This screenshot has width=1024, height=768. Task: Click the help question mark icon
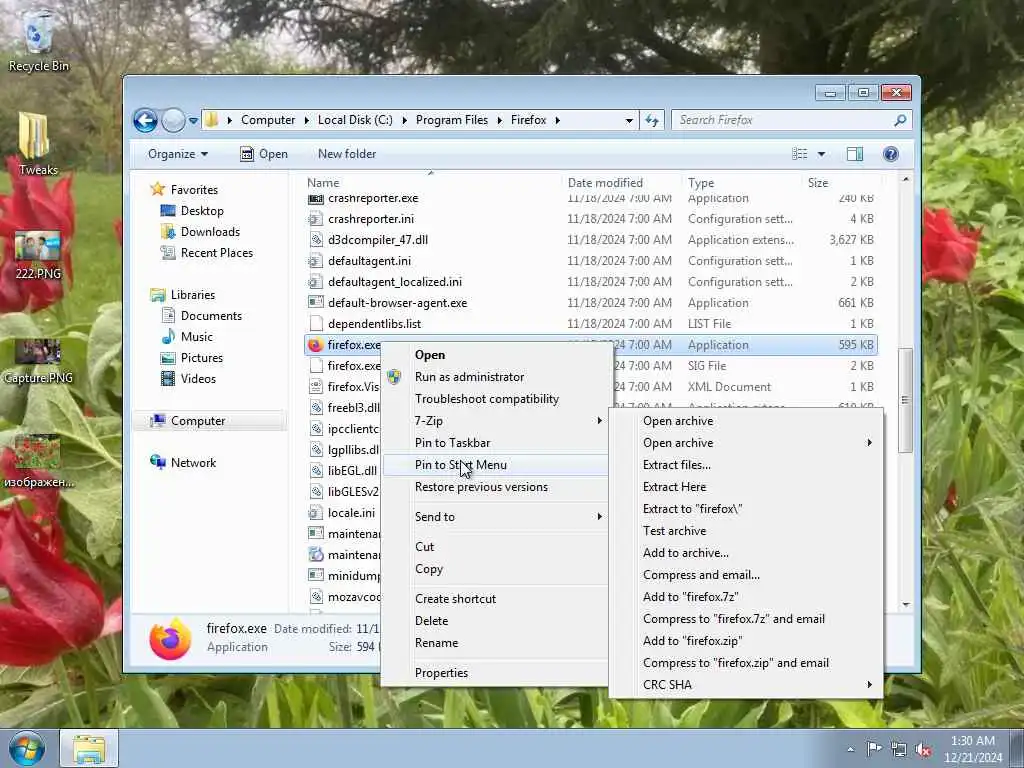tap(891, 154)
